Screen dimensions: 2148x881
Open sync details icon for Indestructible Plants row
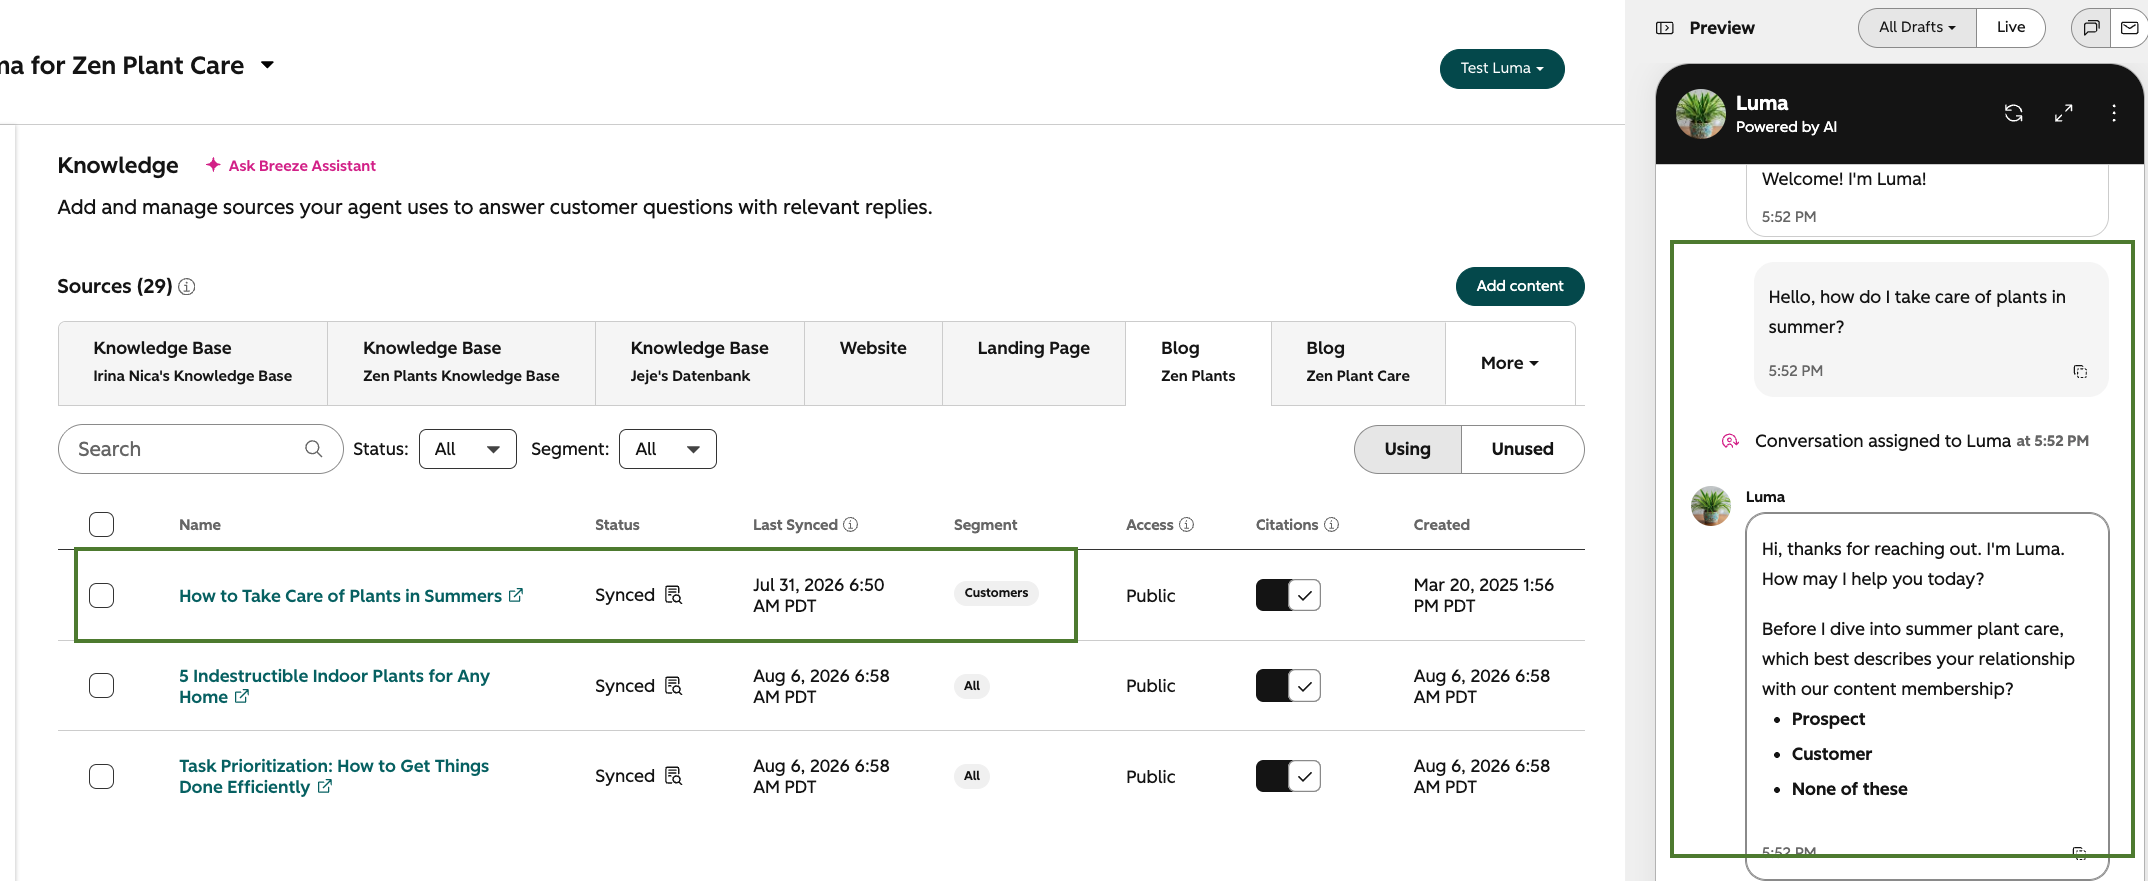[674, 686]
